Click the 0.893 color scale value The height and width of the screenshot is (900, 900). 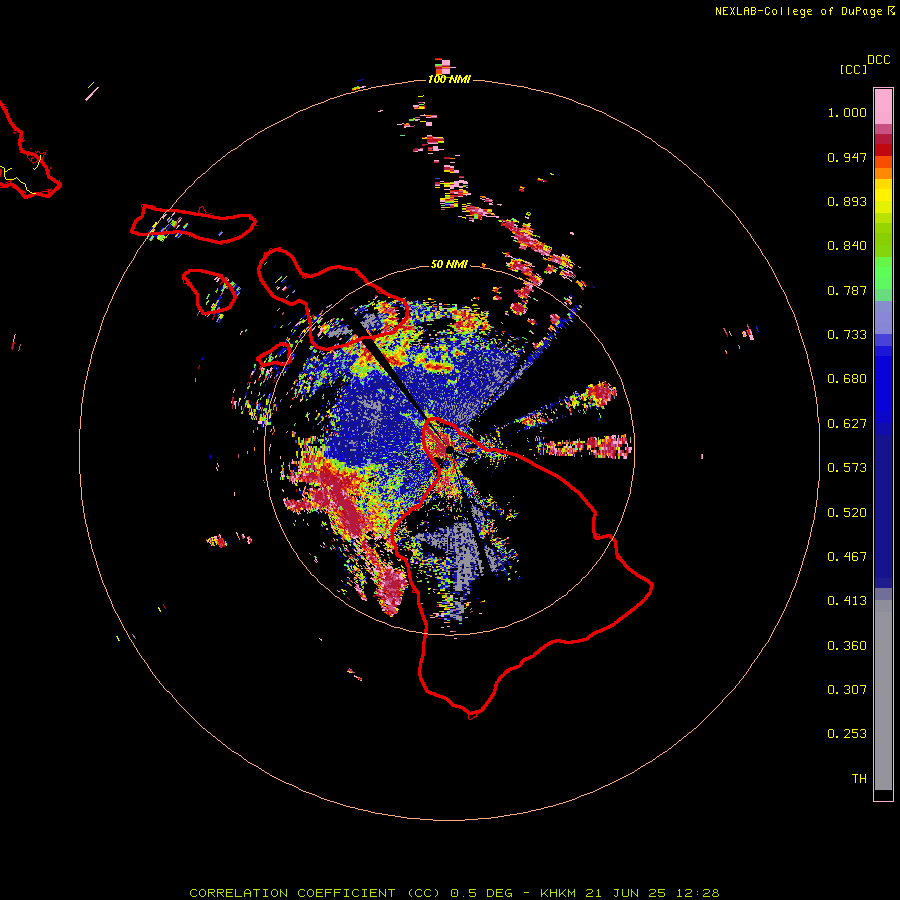coord(847,201)
